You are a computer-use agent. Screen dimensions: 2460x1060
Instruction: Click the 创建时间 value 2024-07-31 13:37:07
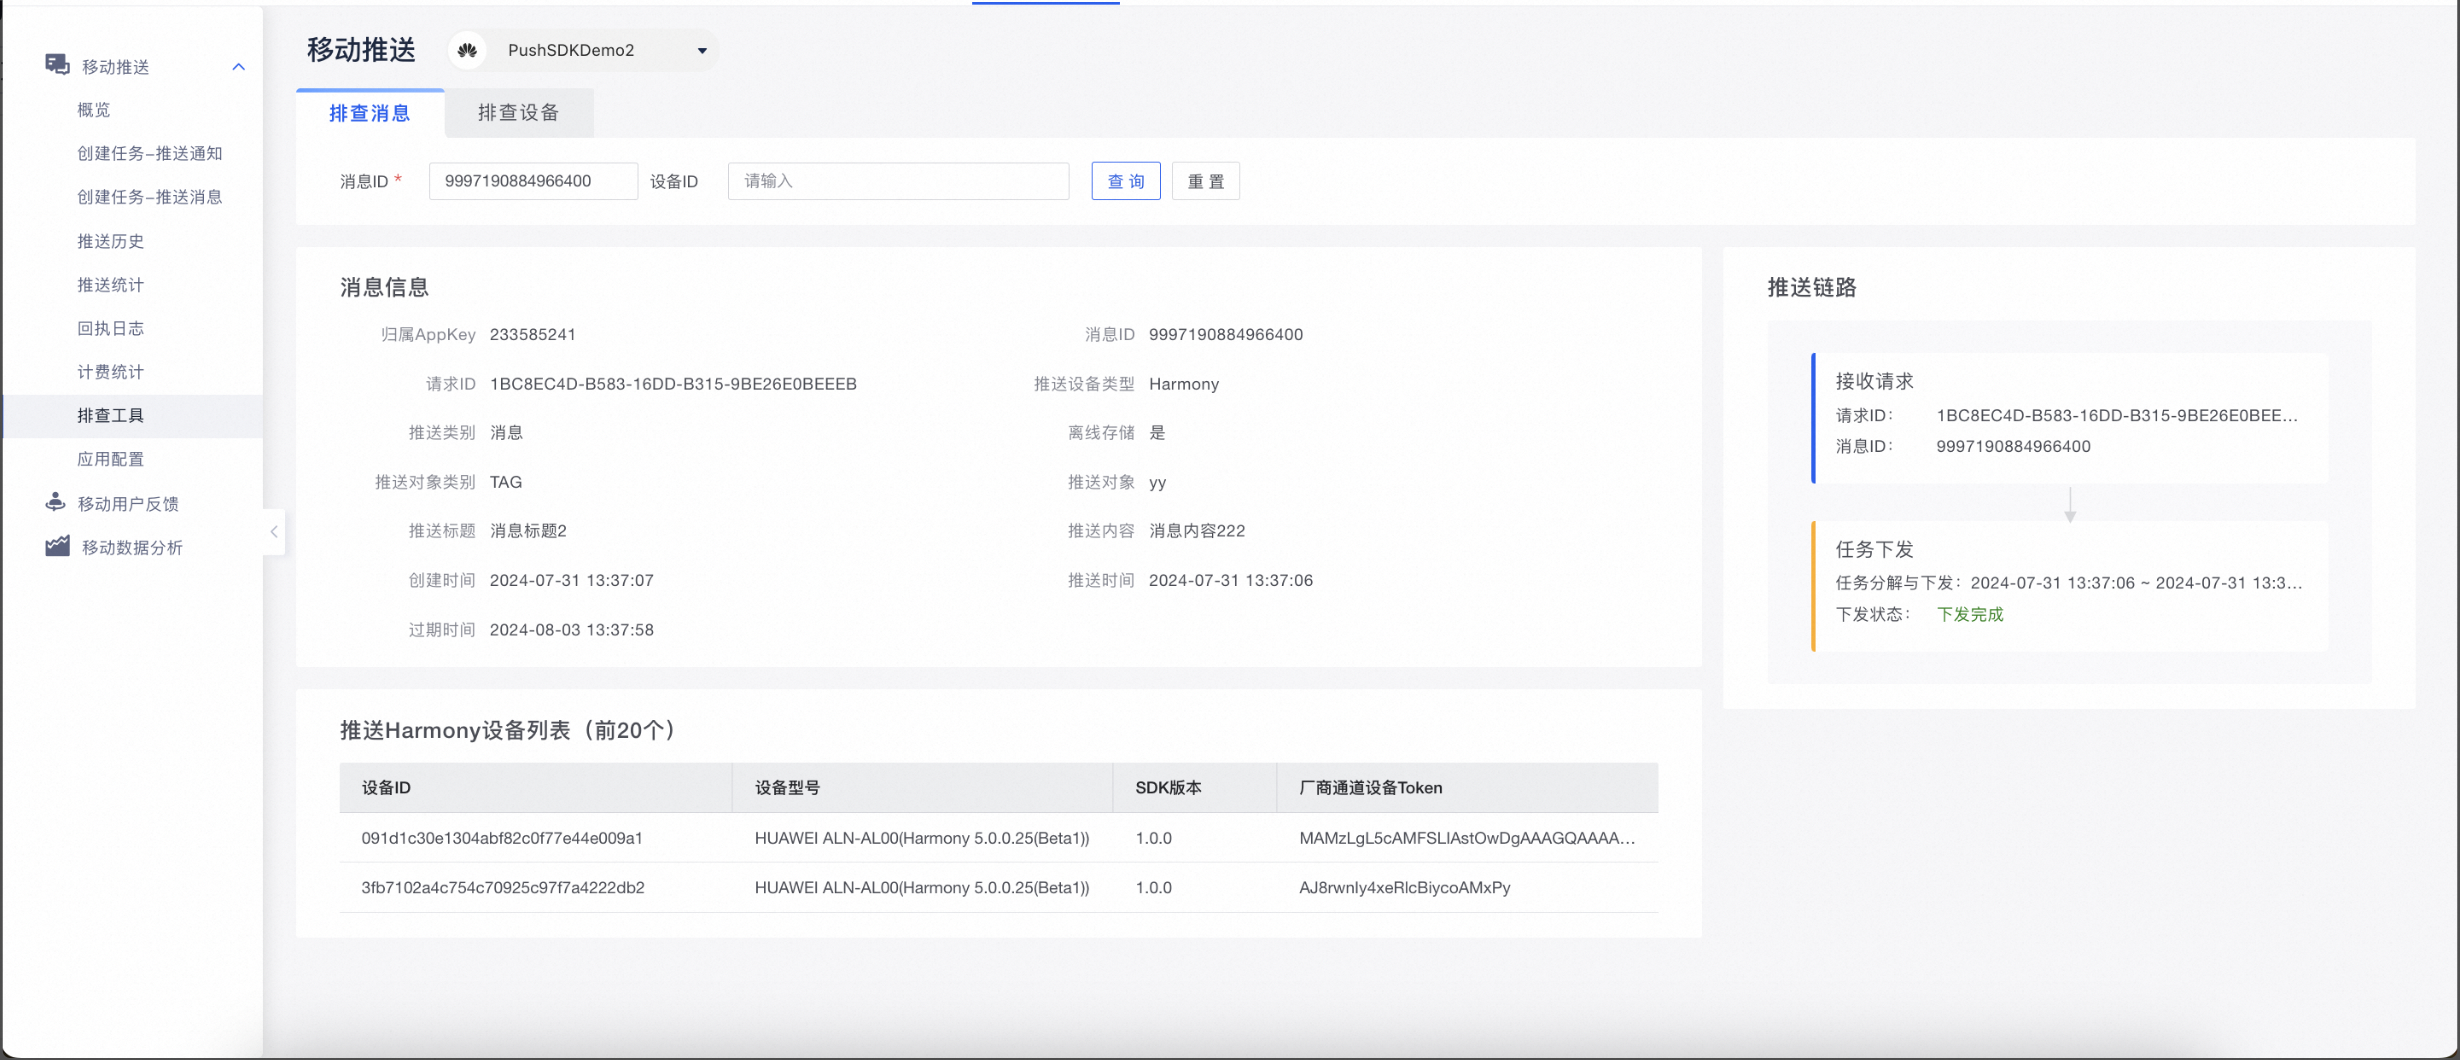tap(571, 580)
